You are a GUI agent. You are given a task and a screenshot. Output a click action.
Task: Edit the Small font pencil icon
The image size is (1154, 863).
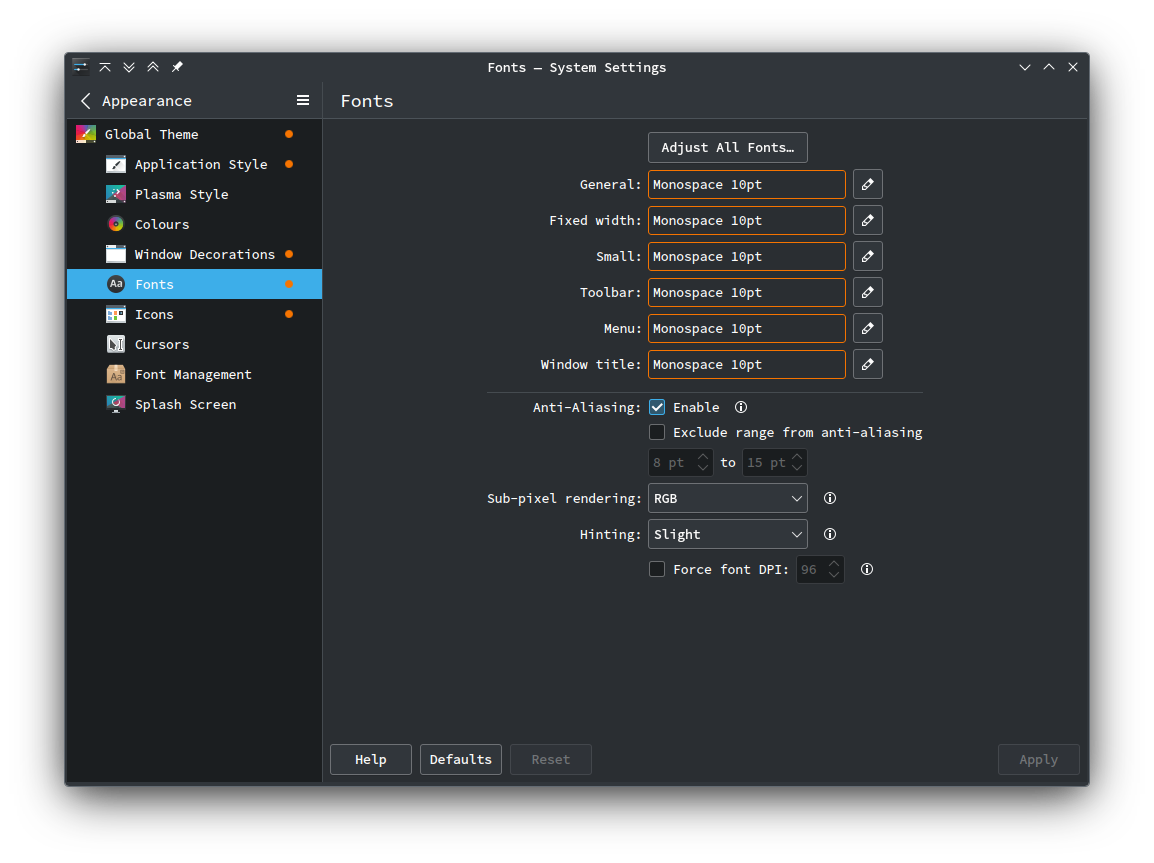coord(868,257)
